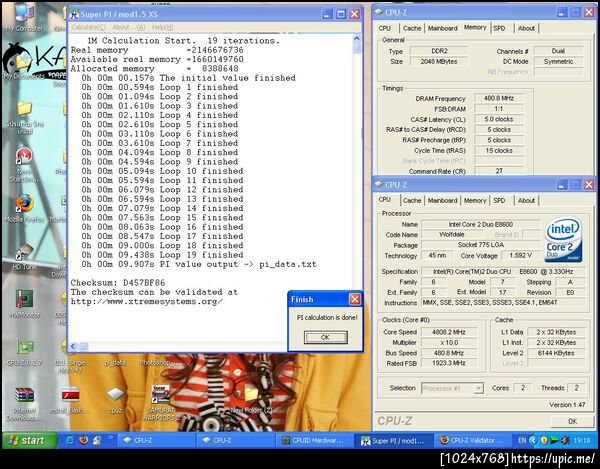Expand hidden system tray icons arrow
Viewport: 600px width, 469px height.
[533, 441]
